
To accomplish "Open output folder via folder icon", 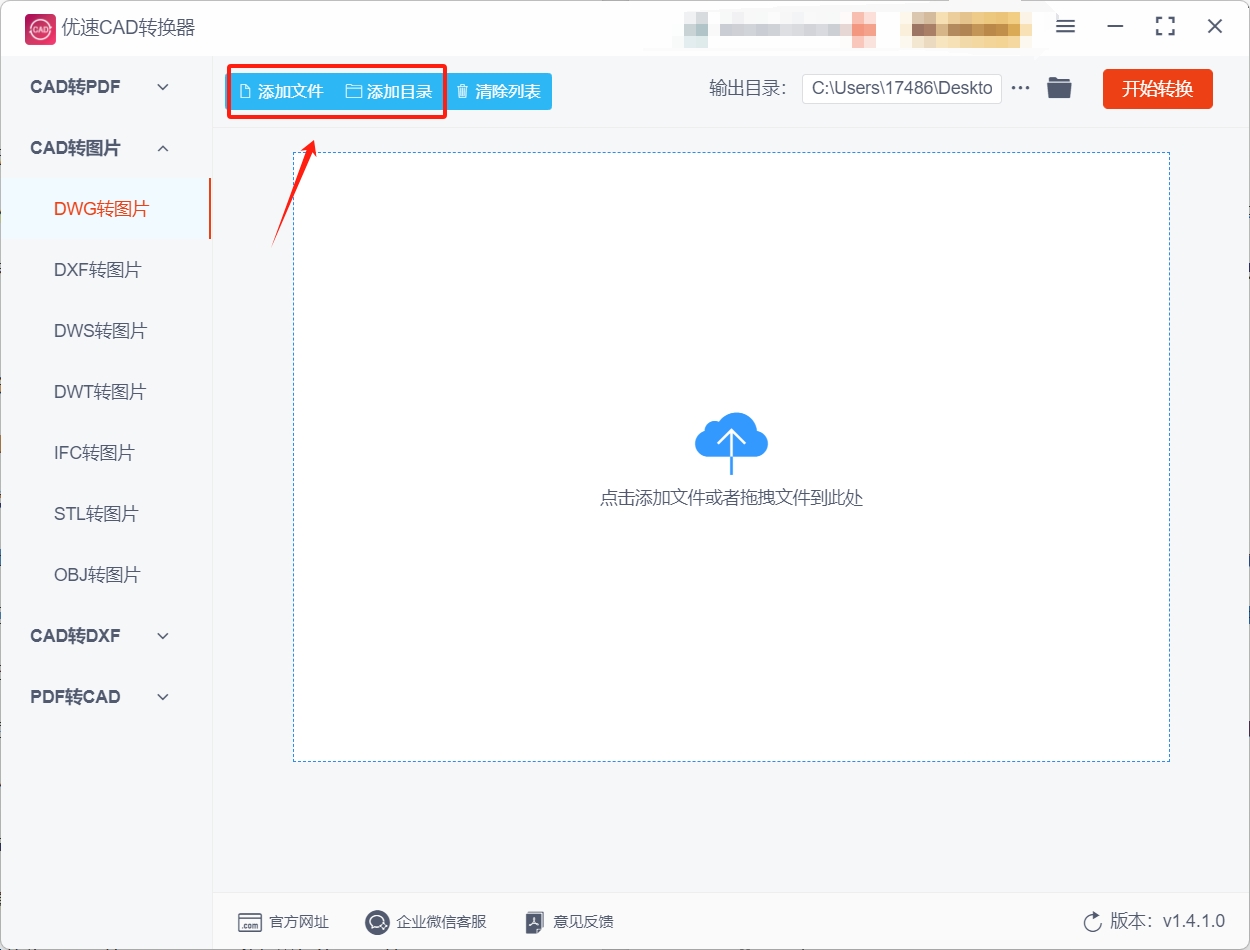I will (1059, 88).
